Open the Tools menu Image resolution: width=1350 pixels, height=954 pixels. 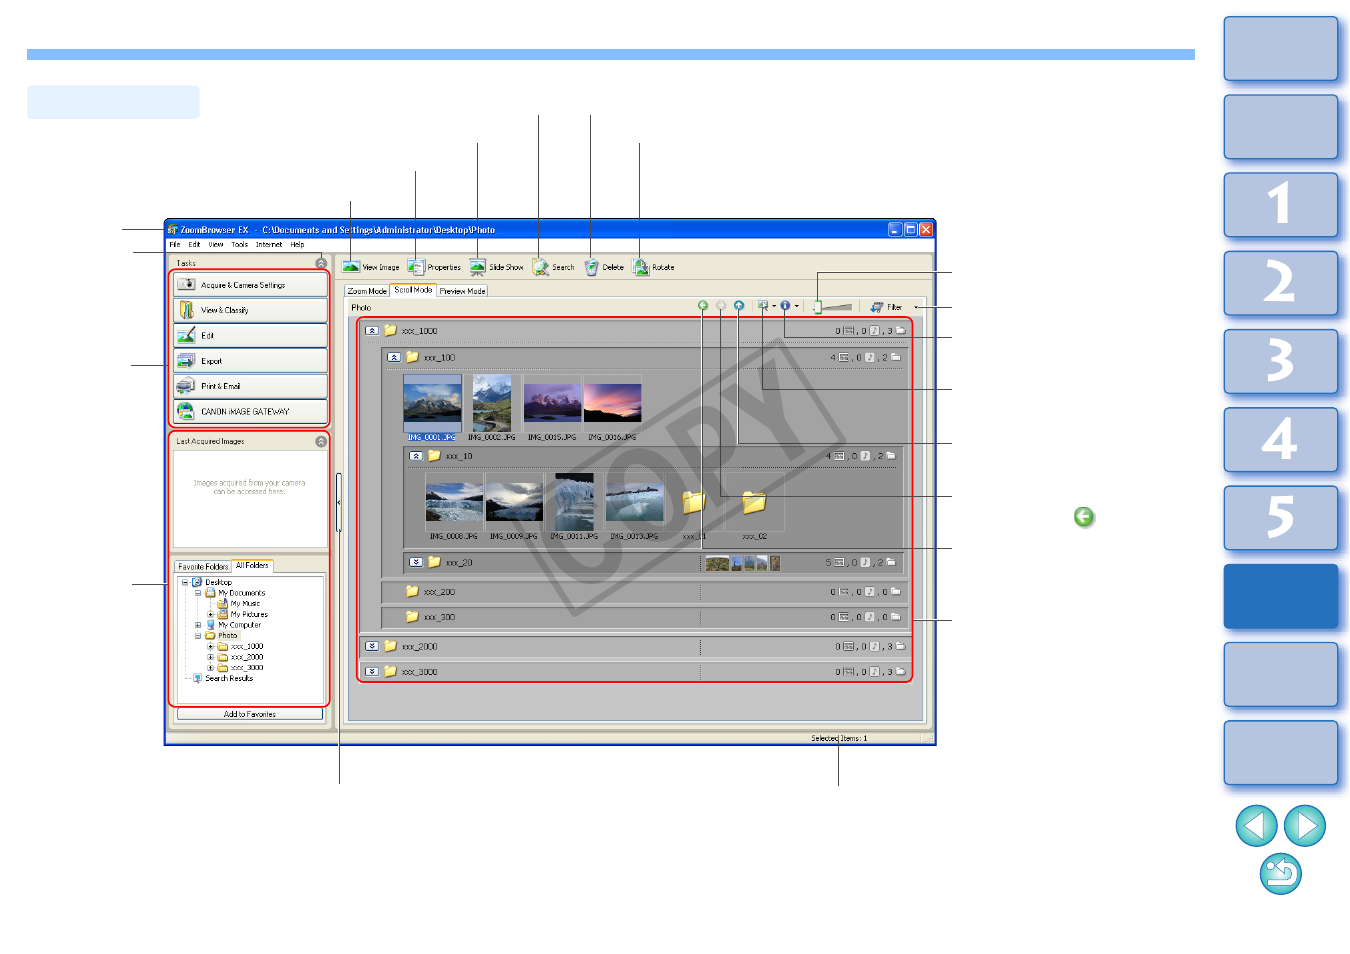click(240, 244)
